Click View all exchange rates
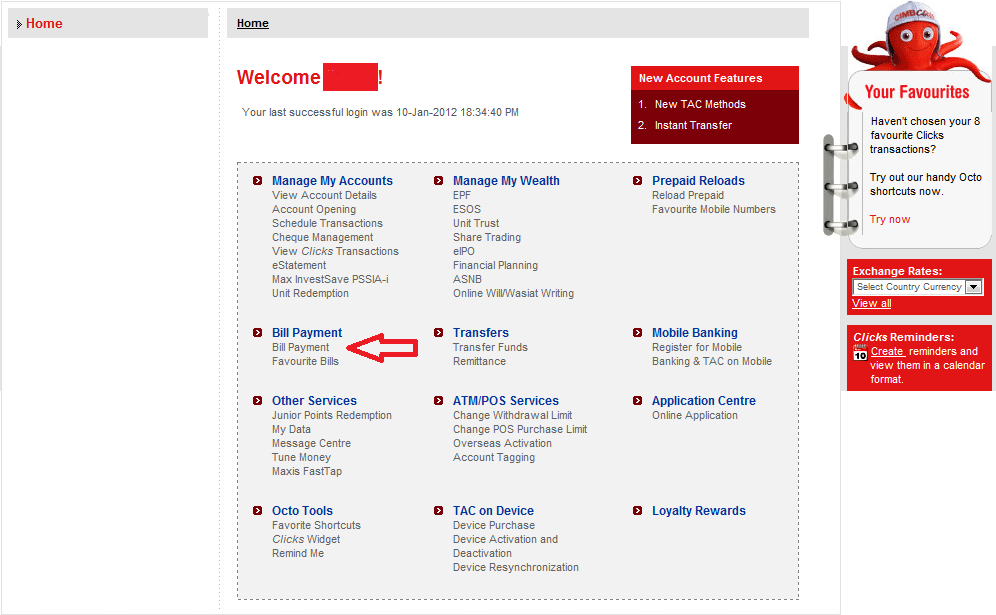The image size is (996, 615). 872,303
